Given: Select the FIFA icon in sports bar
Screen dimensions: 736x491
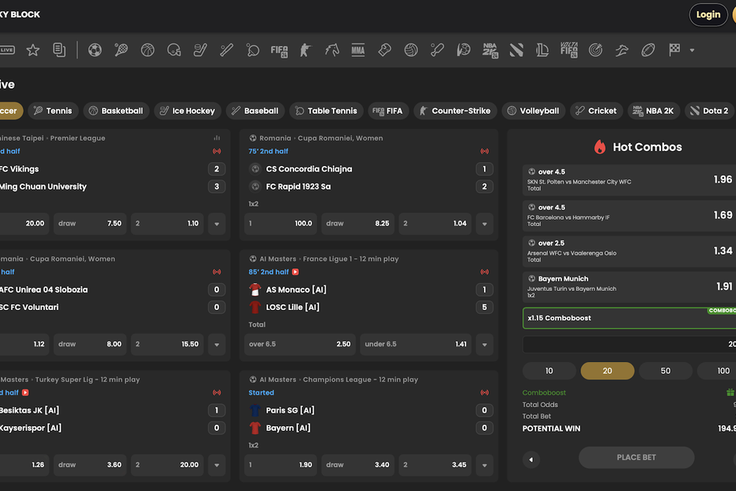Looking at the screenshot, I should (279, 50).
